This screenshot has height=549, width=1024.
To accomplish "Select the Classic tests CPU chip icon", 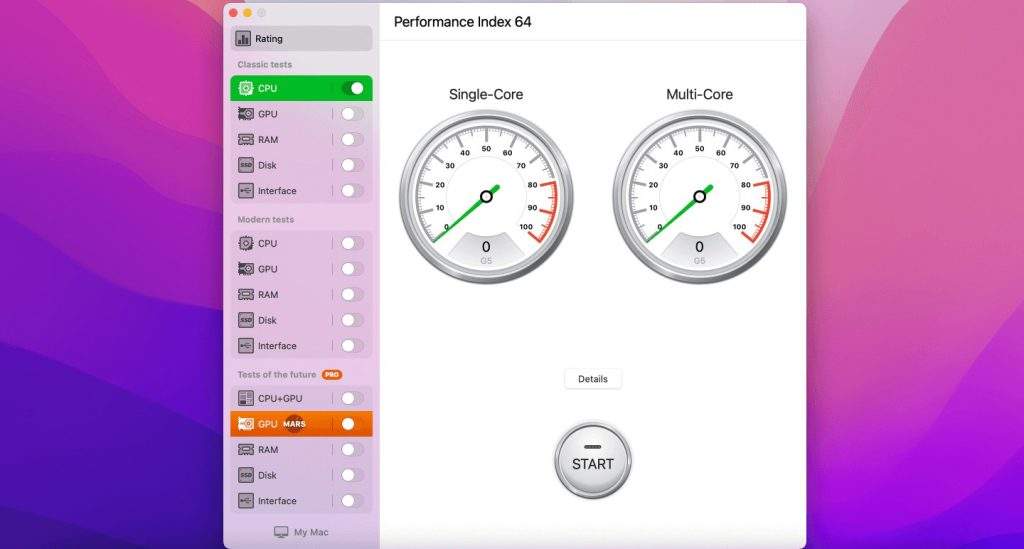I will coord(246,88).
